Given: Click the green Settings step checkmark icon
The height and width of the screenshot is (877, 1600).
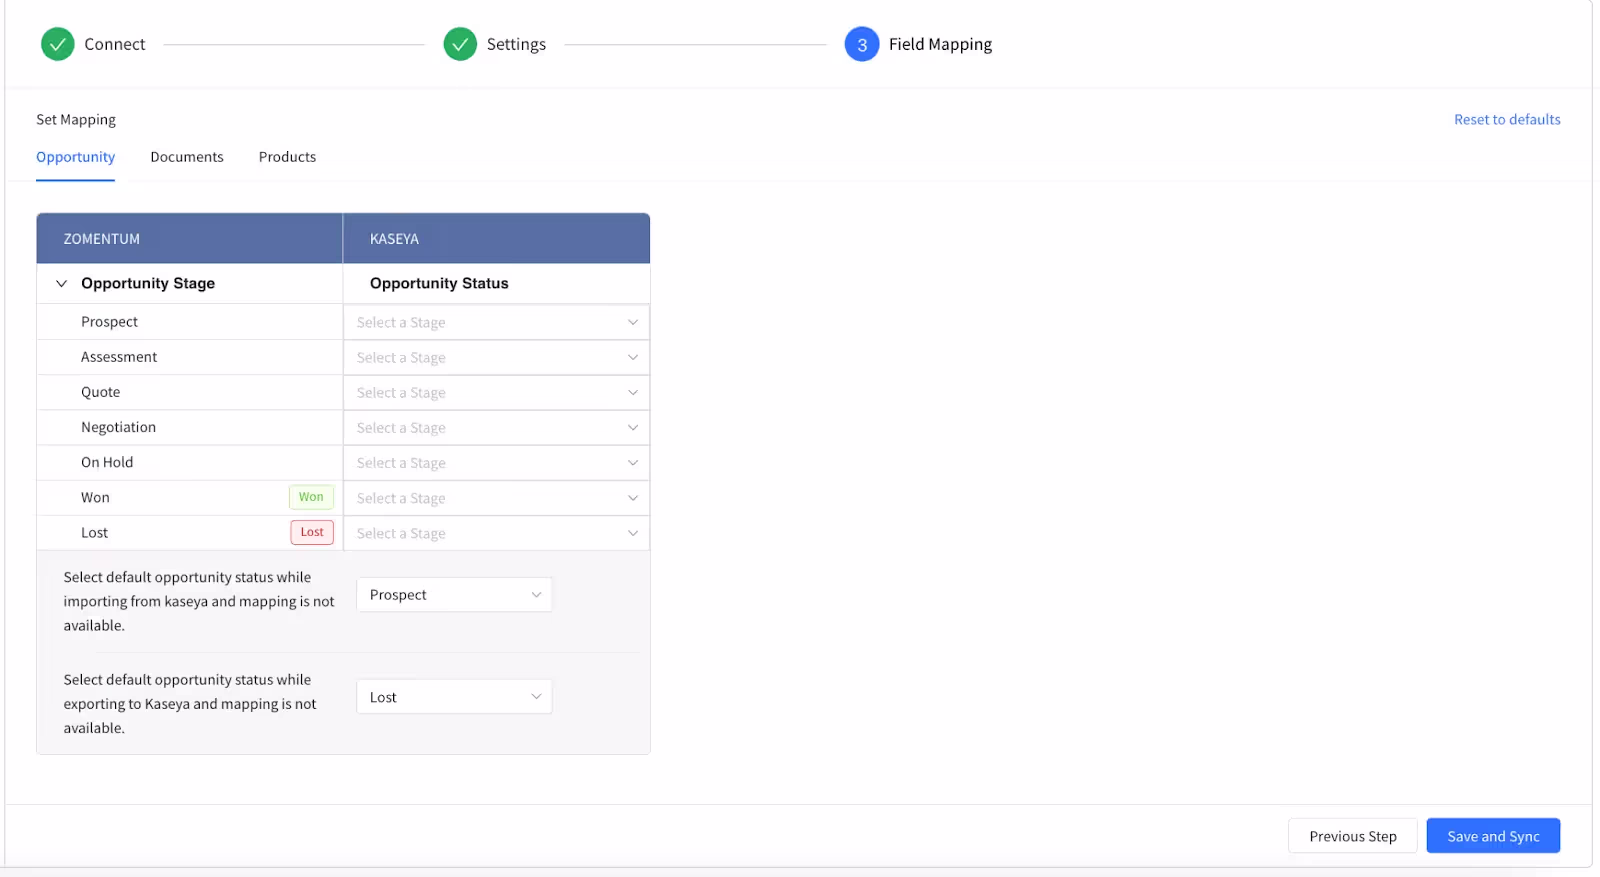Looking at the screenshot, I should [460, 44].
